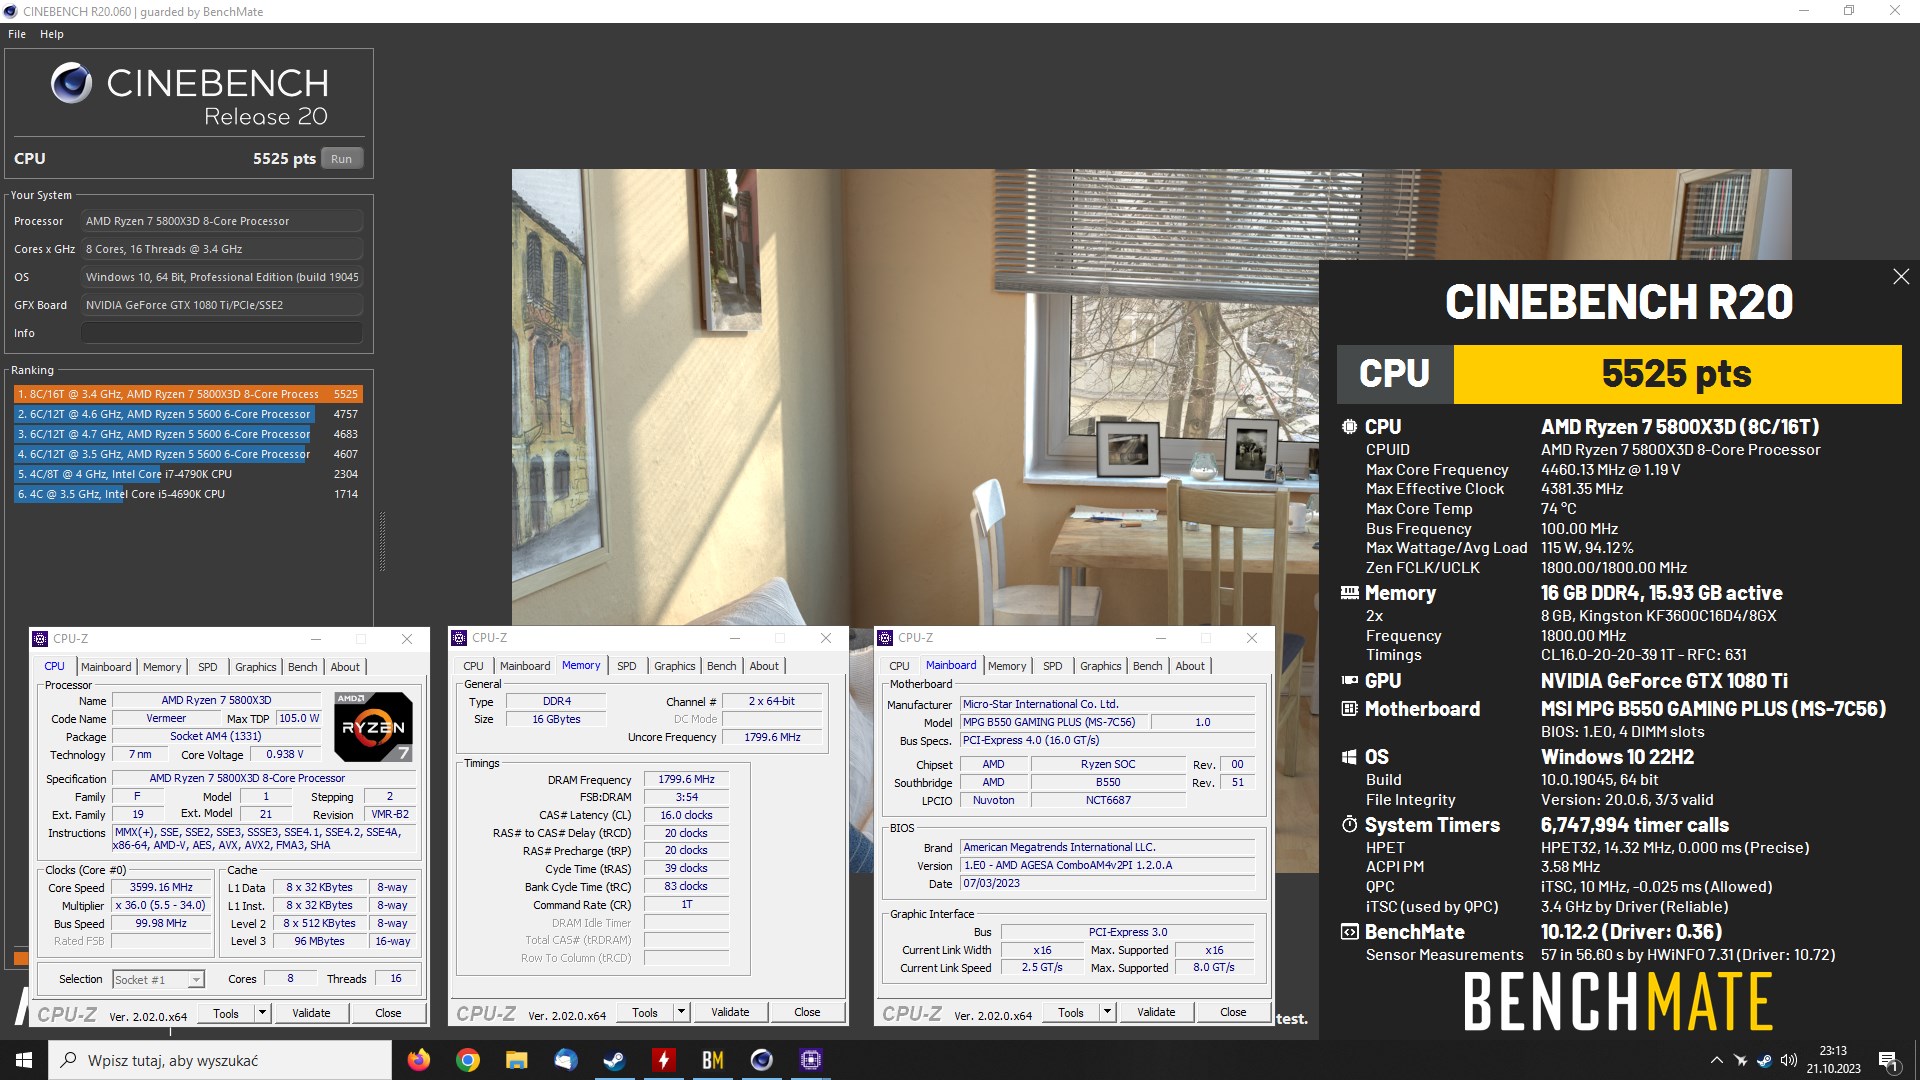Click the taskbar clock showing 23:13
The image size is (1920, 1080).
pos(1833,1060)
